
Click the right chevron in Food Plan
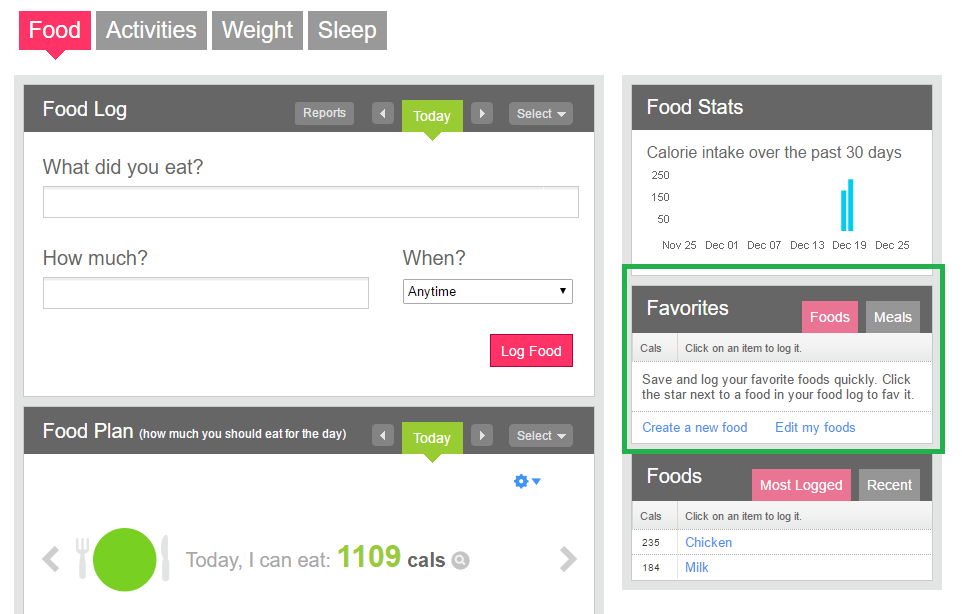point(568,559)
